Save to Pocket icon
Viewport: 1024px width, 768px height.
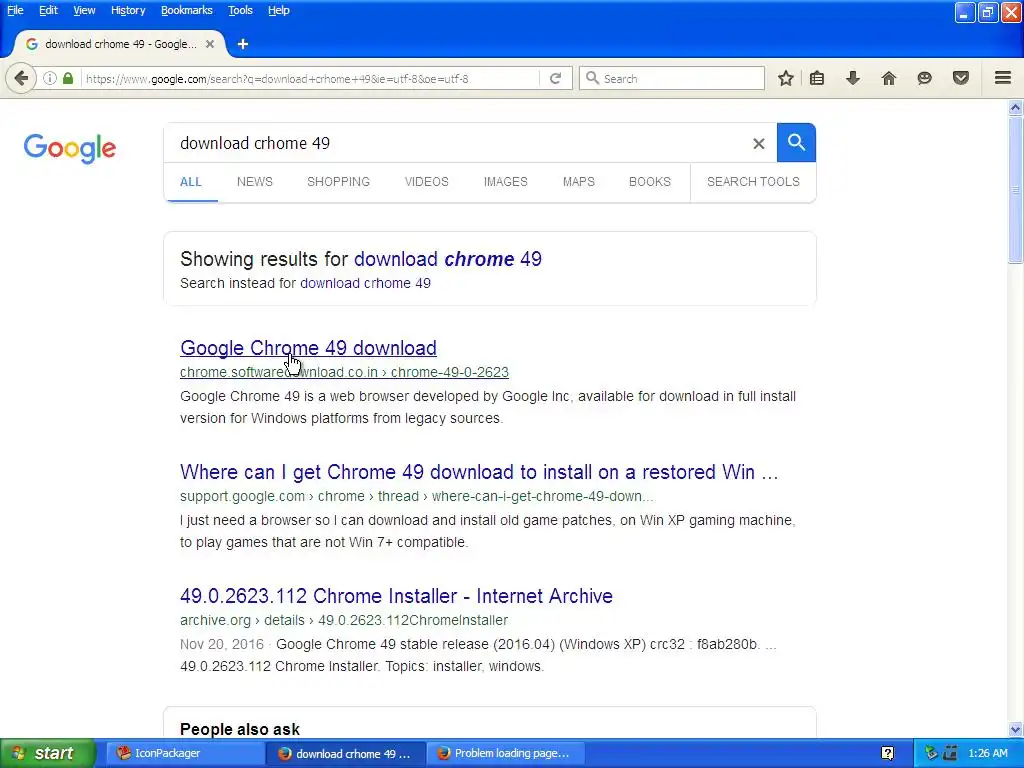(961, 78)
